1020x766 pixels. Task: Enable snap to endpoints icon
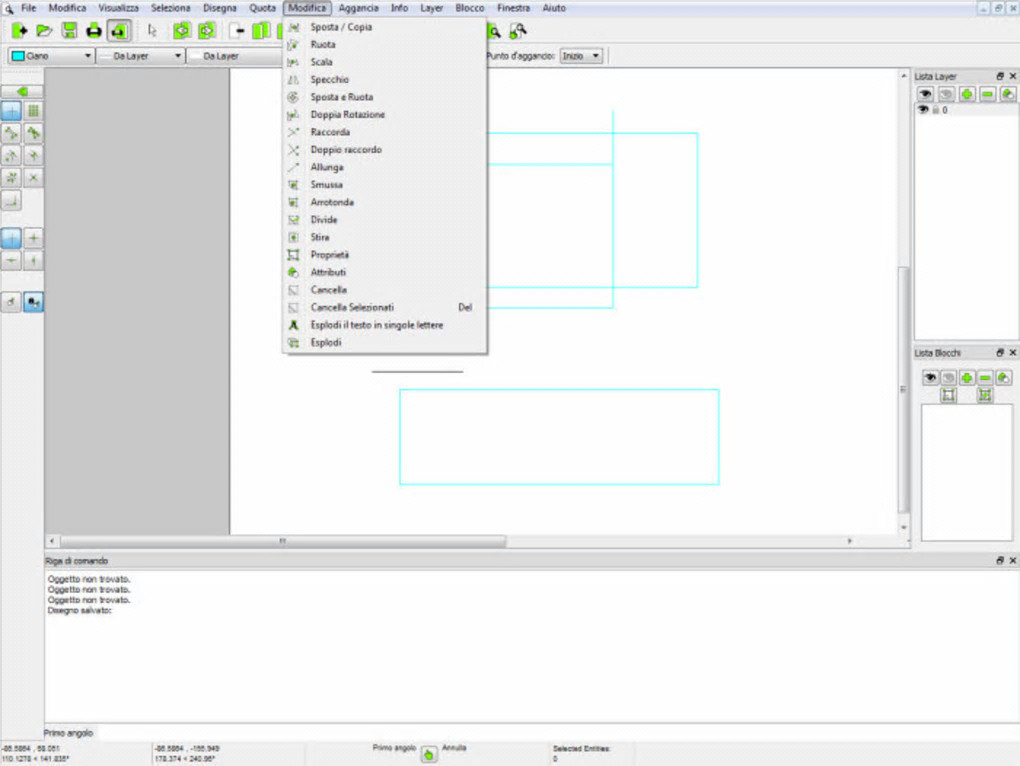11,133
